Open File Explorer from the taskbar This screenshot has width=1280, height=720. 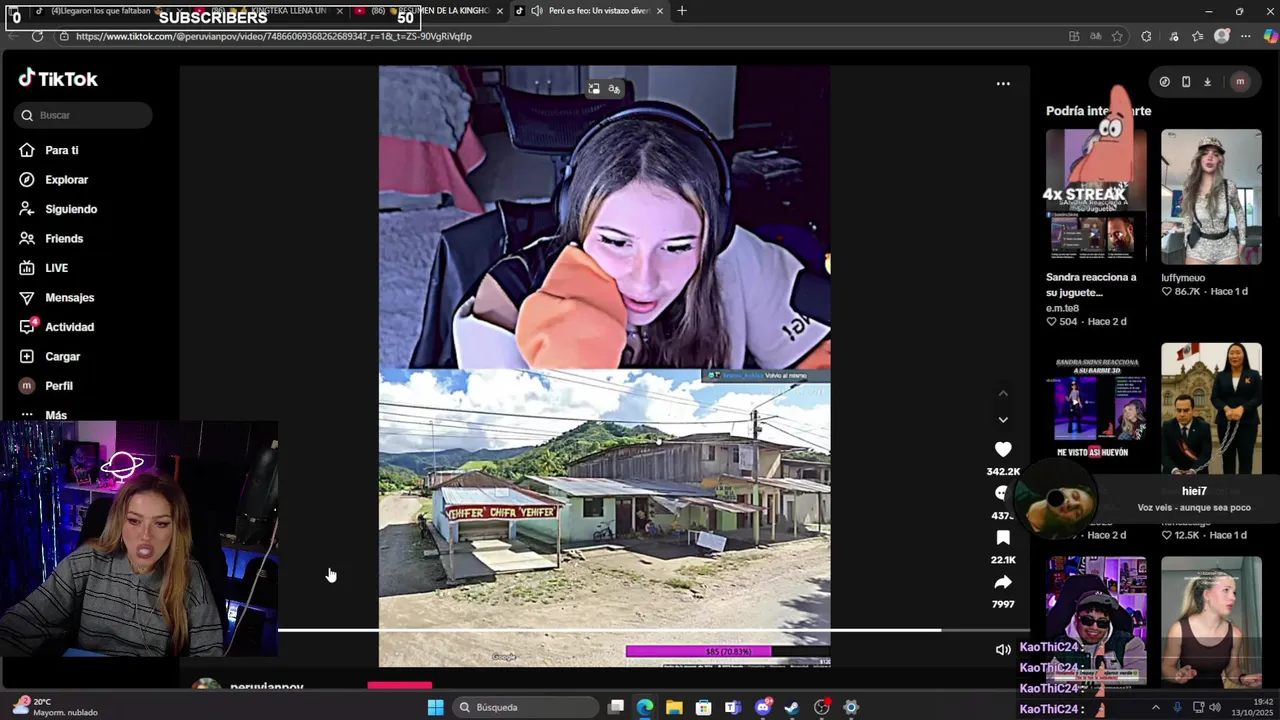(674, 708)
